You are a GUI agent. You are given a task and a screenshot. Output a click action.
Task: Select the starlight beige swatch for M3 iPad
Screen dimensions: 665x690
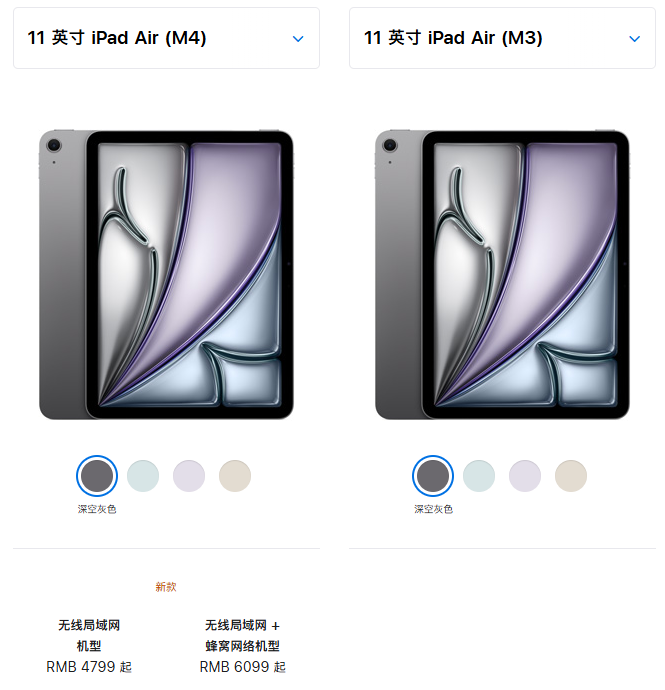click(x=571, y=476)
